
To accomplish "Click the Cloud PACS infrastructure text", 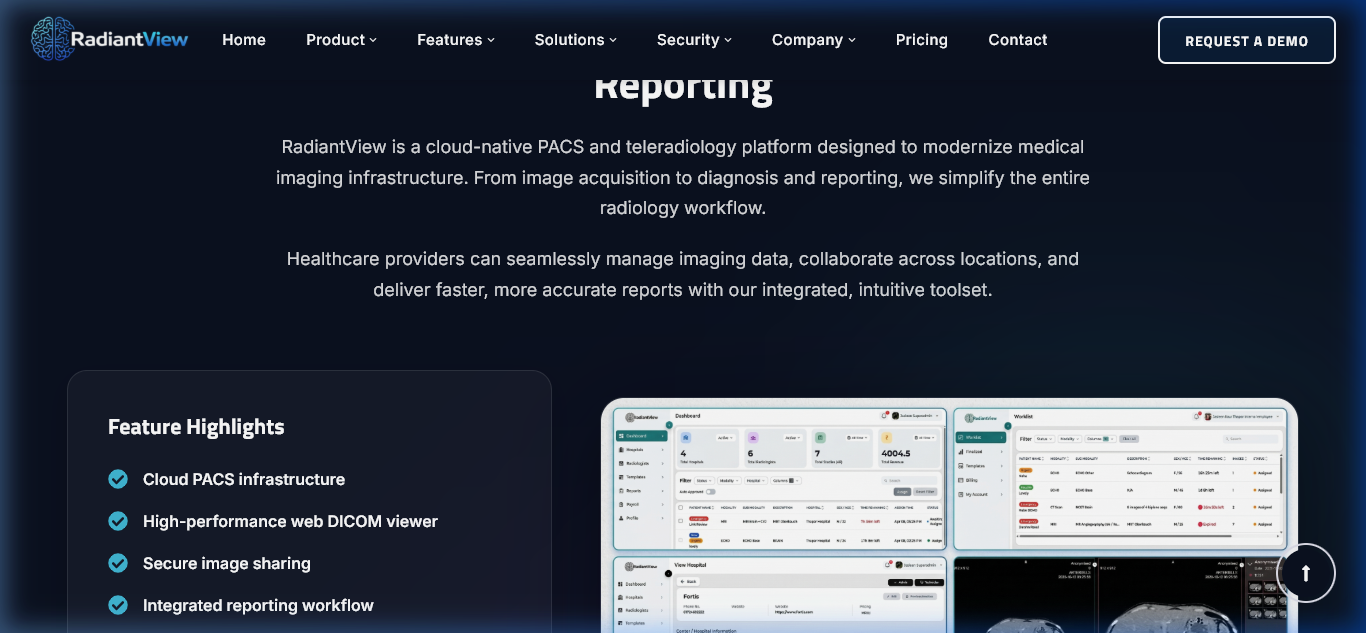I will (x=244, y=479).
